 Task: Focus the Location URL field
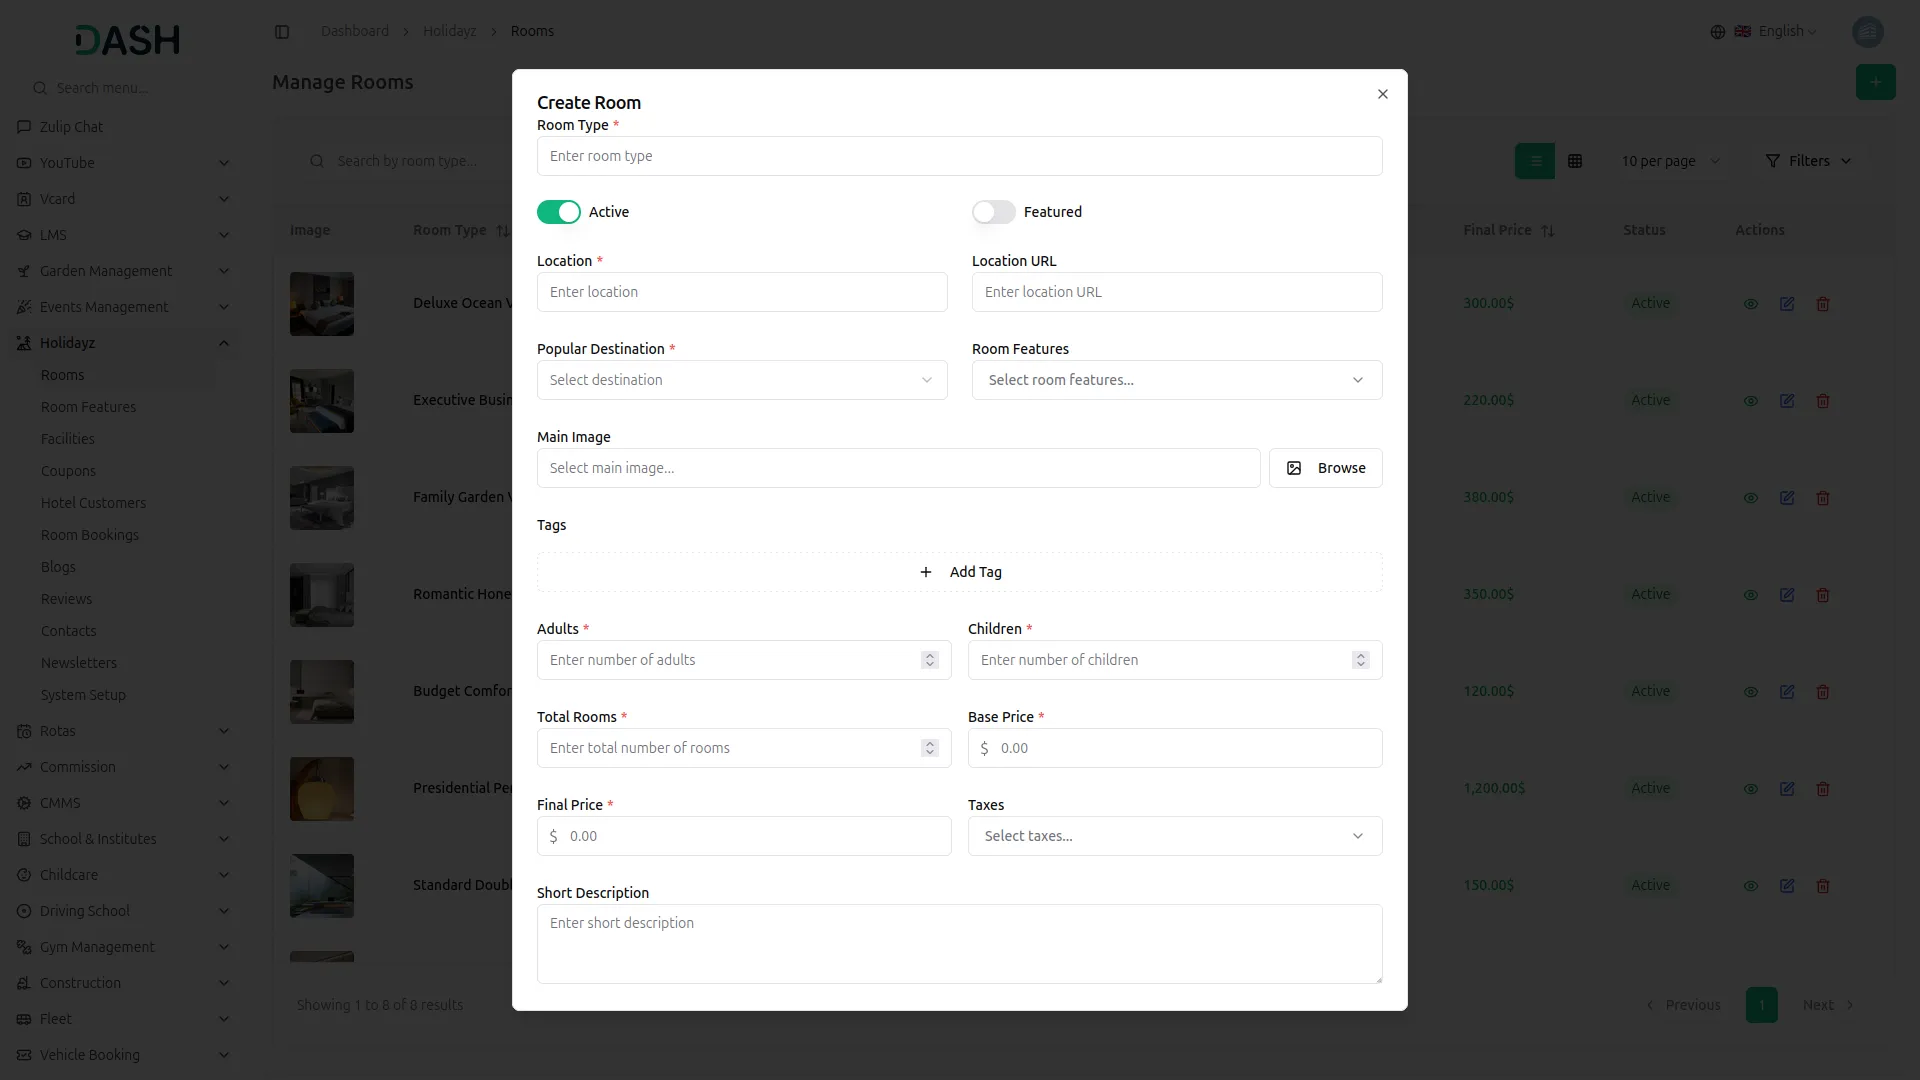pyautogui.click(x=1177, y=292)
